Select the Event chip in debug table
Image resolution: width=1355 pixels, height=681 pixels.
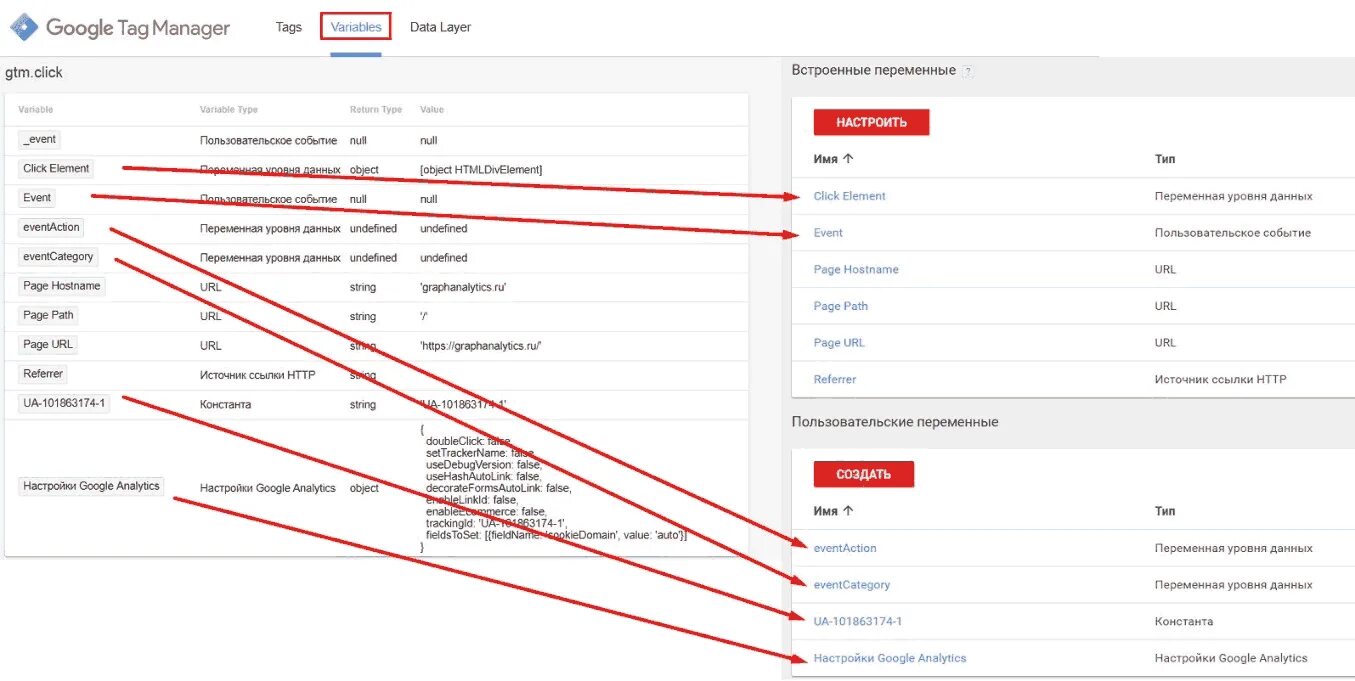coord(37,198)
